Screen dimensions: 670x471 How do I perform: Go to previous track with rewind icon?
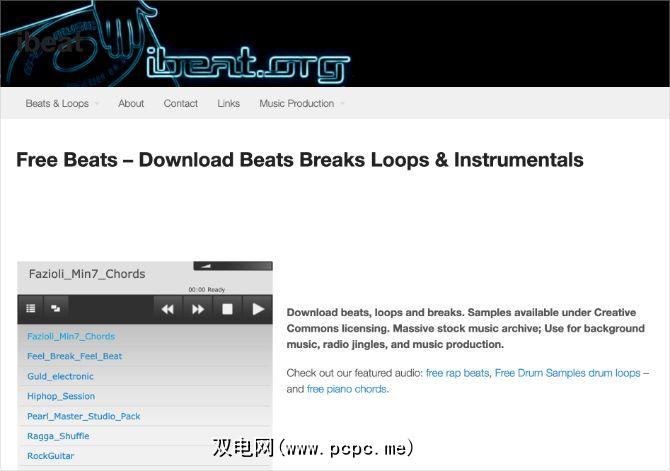click(168, 309)
